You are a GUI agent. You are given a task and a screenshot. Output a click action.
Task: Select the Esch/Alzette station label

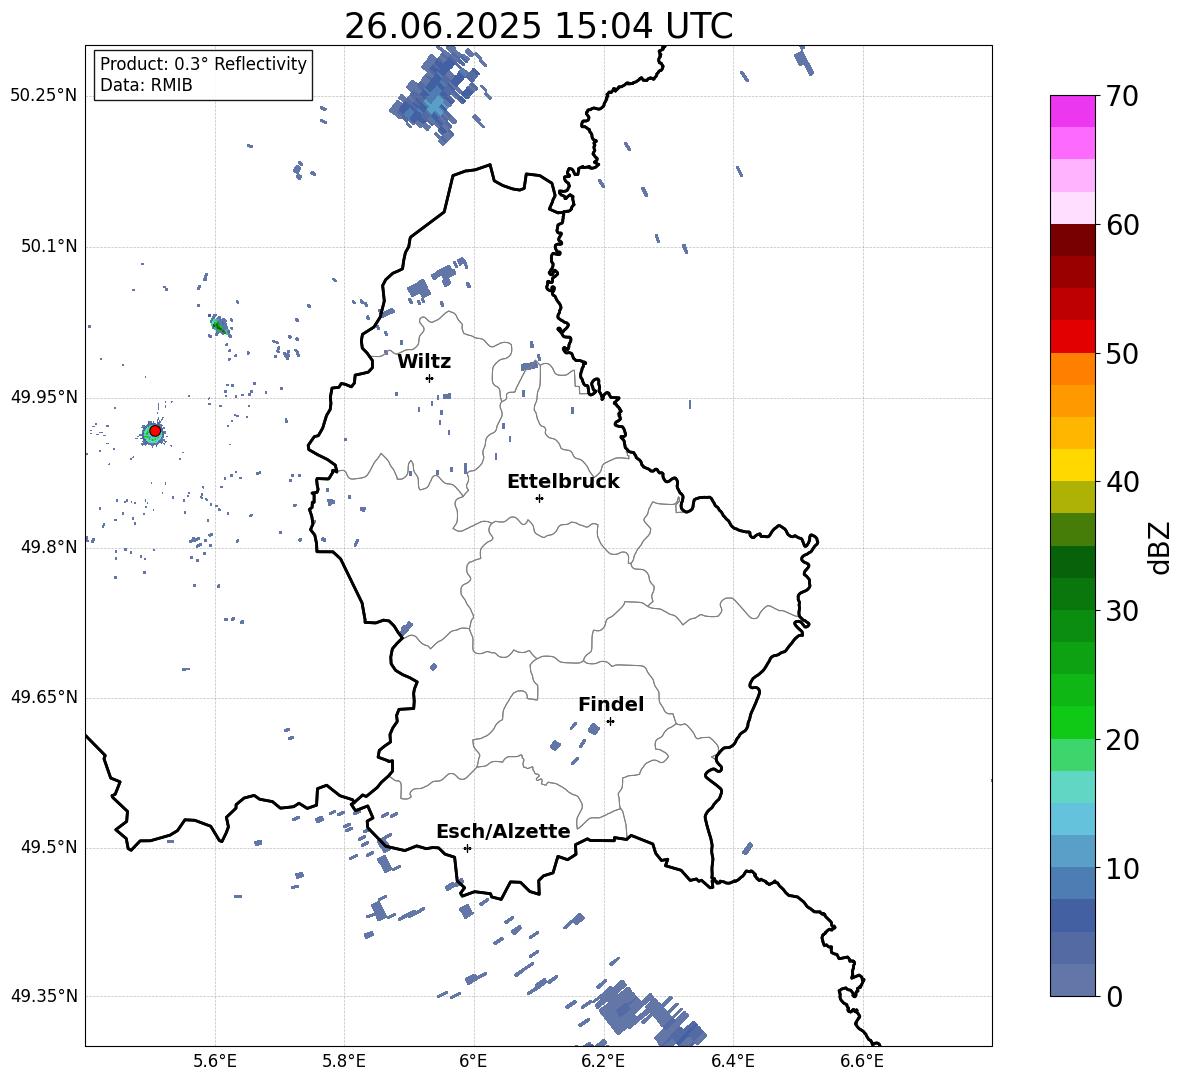click(503, 831)
